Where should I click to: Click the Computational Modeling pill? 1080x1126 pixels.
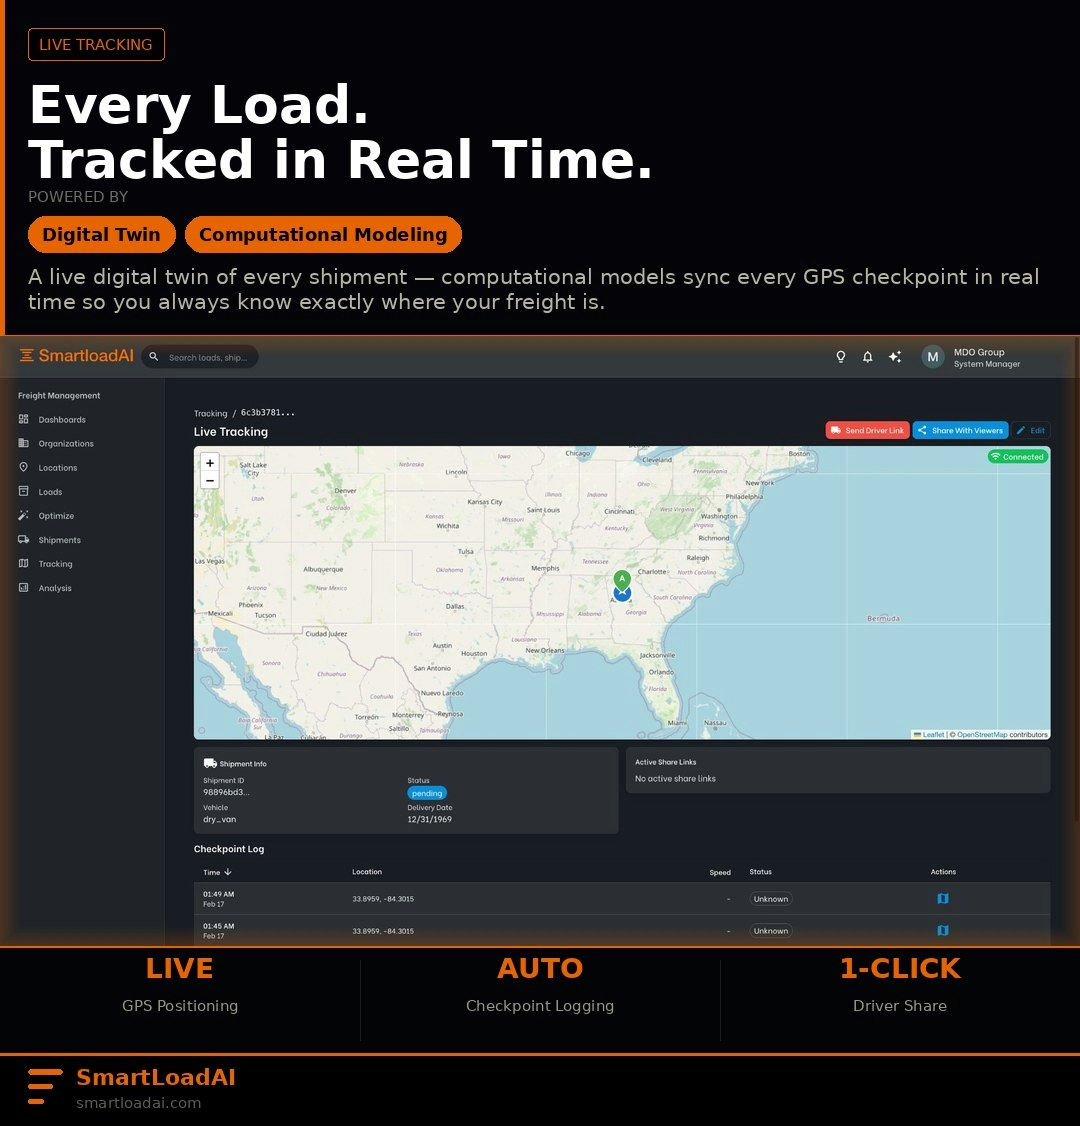pos(323,235)
